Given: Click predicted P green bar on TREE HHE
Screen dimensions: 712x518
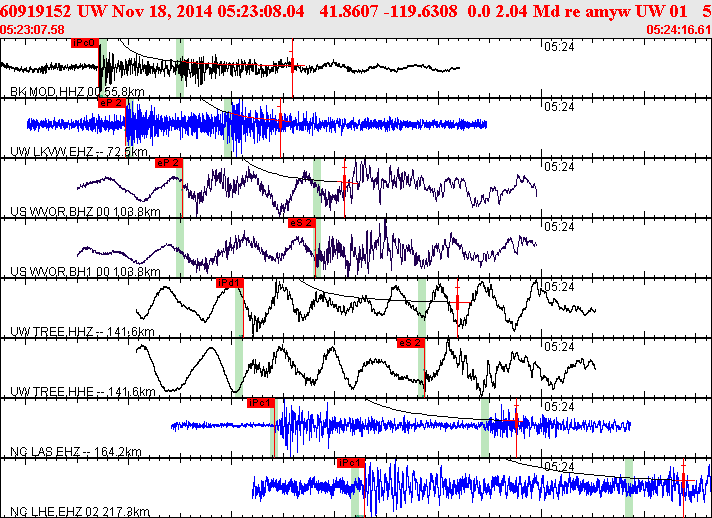Looking at the screenshot, I should pyautogui.click(x=239, y=367).
